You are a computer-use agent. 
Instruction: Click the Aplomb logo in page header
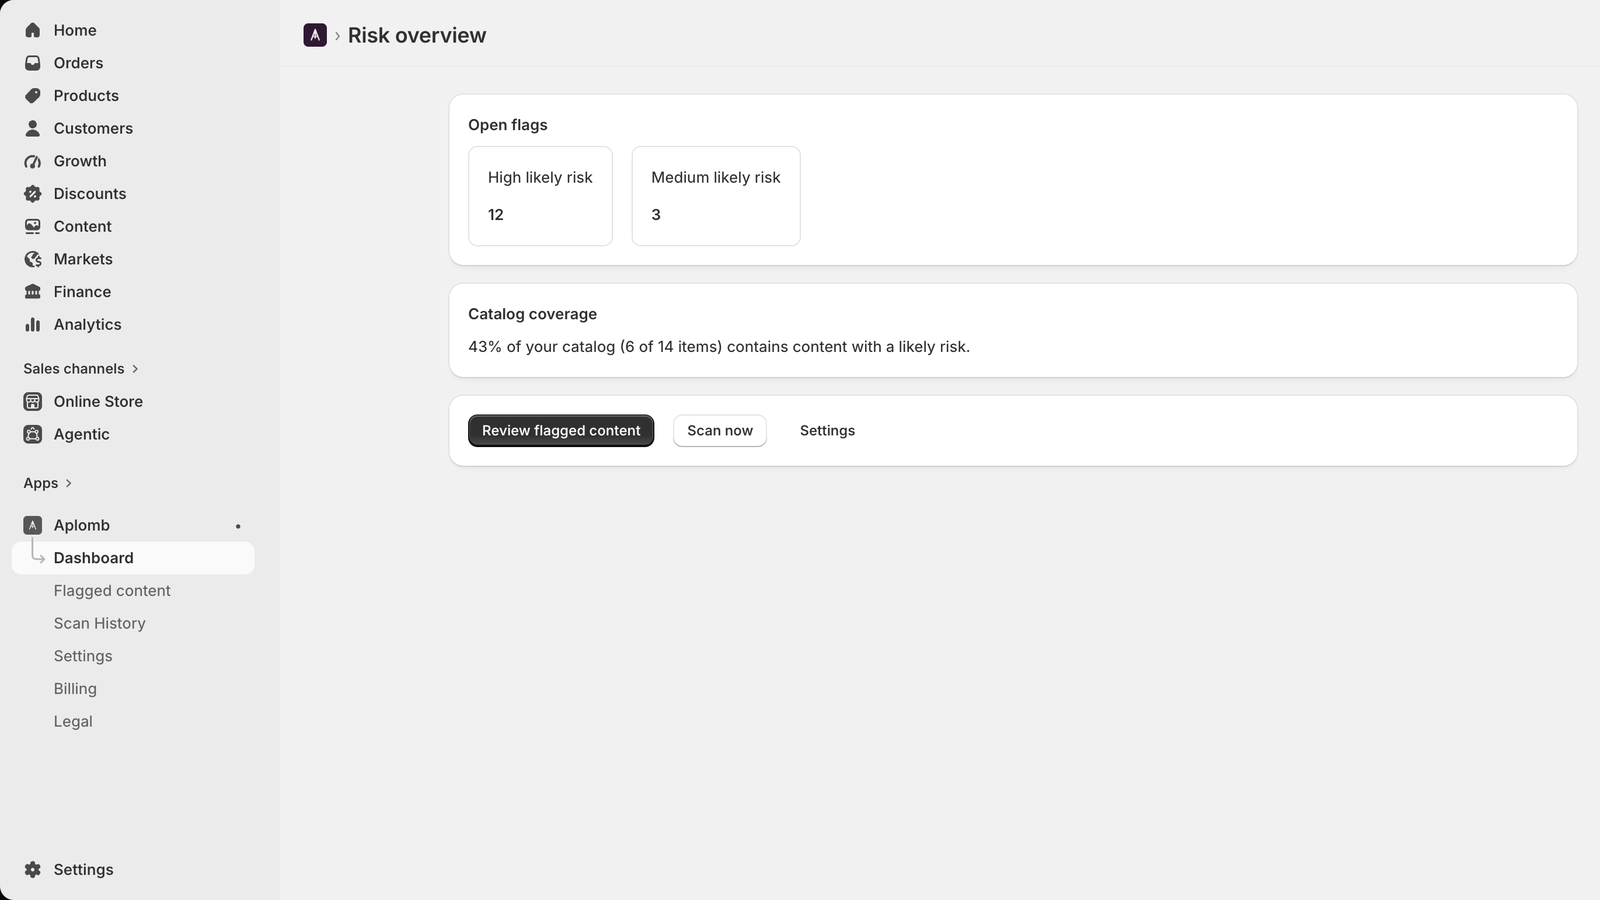point(315,35)
